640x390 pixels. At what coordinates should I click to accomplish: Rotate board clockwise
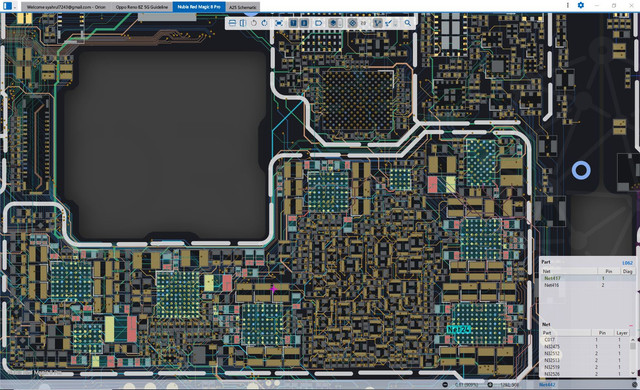click(x=264, y=23)
